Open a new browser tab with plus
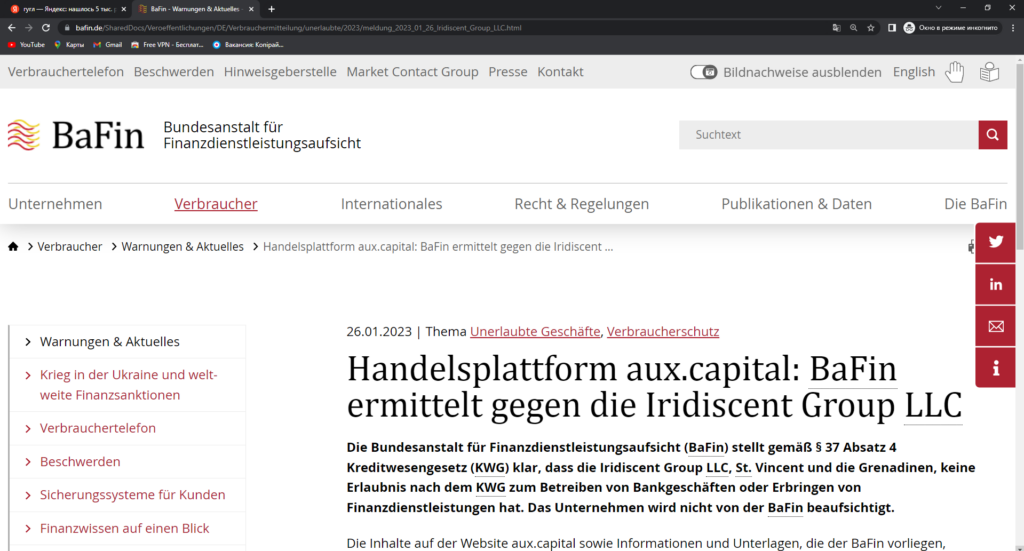The image size is (1024, 551). pyautogui.click(x=271, y=9)
